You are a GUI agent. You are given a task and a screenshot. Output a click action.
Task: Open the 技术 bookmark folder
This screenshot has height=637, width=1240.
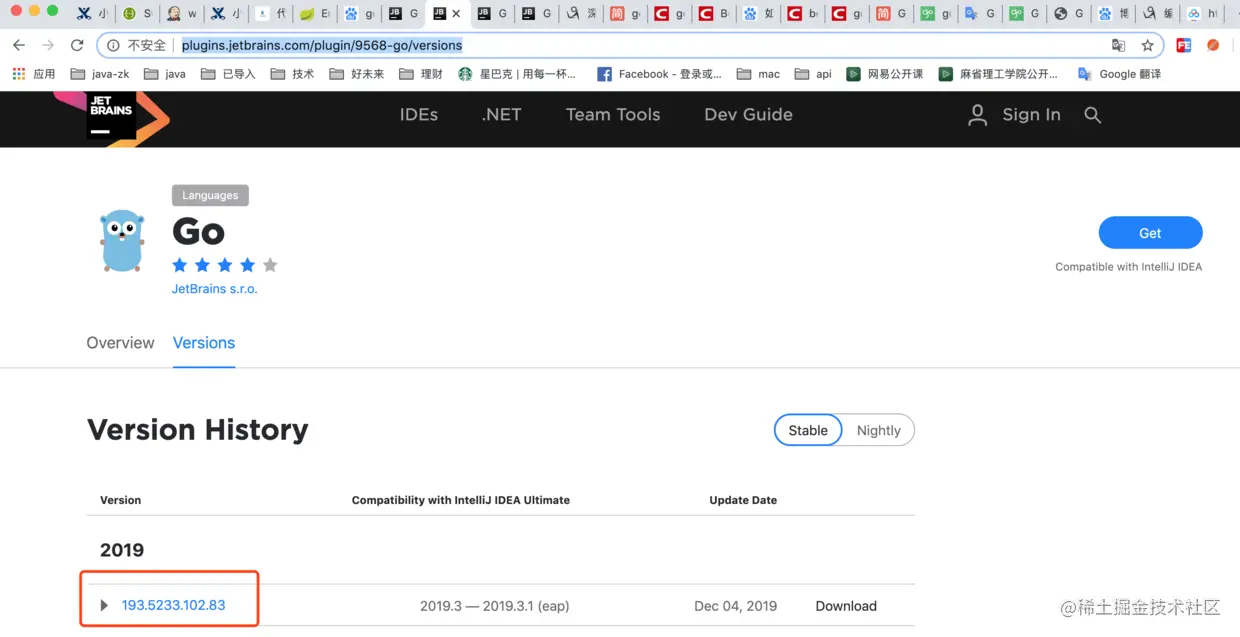click(x=293, y=74)
